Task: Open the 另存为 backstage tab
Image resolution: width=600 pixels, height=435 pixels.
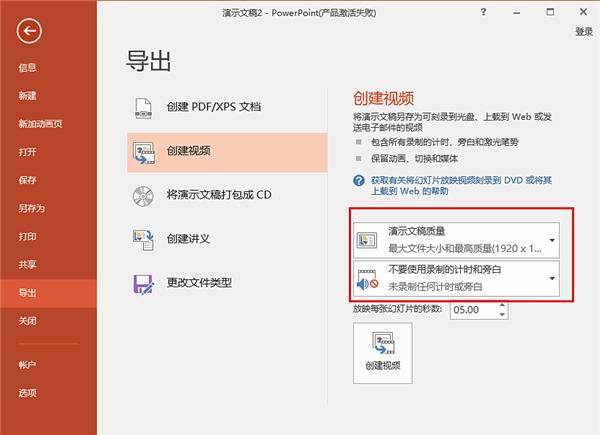Action: click(x=48, y=209)
